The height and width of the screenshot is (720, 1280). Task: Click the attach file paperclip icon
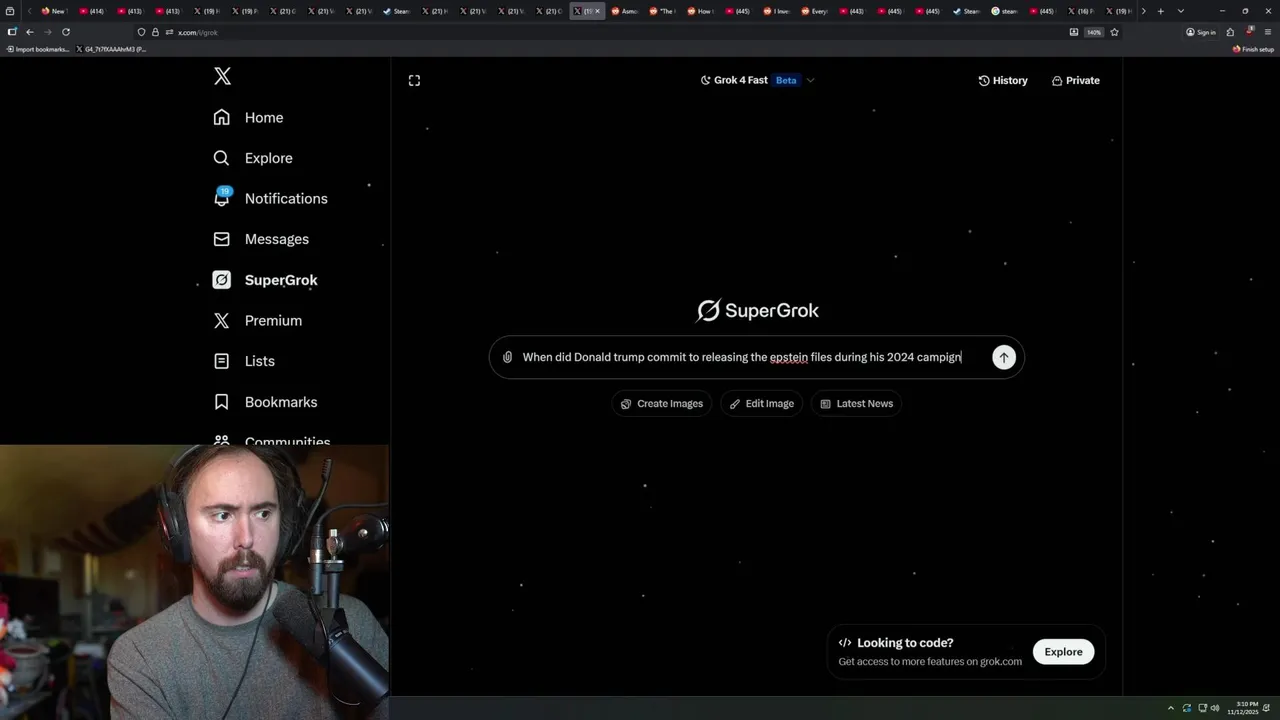click(x=507, y=357)
